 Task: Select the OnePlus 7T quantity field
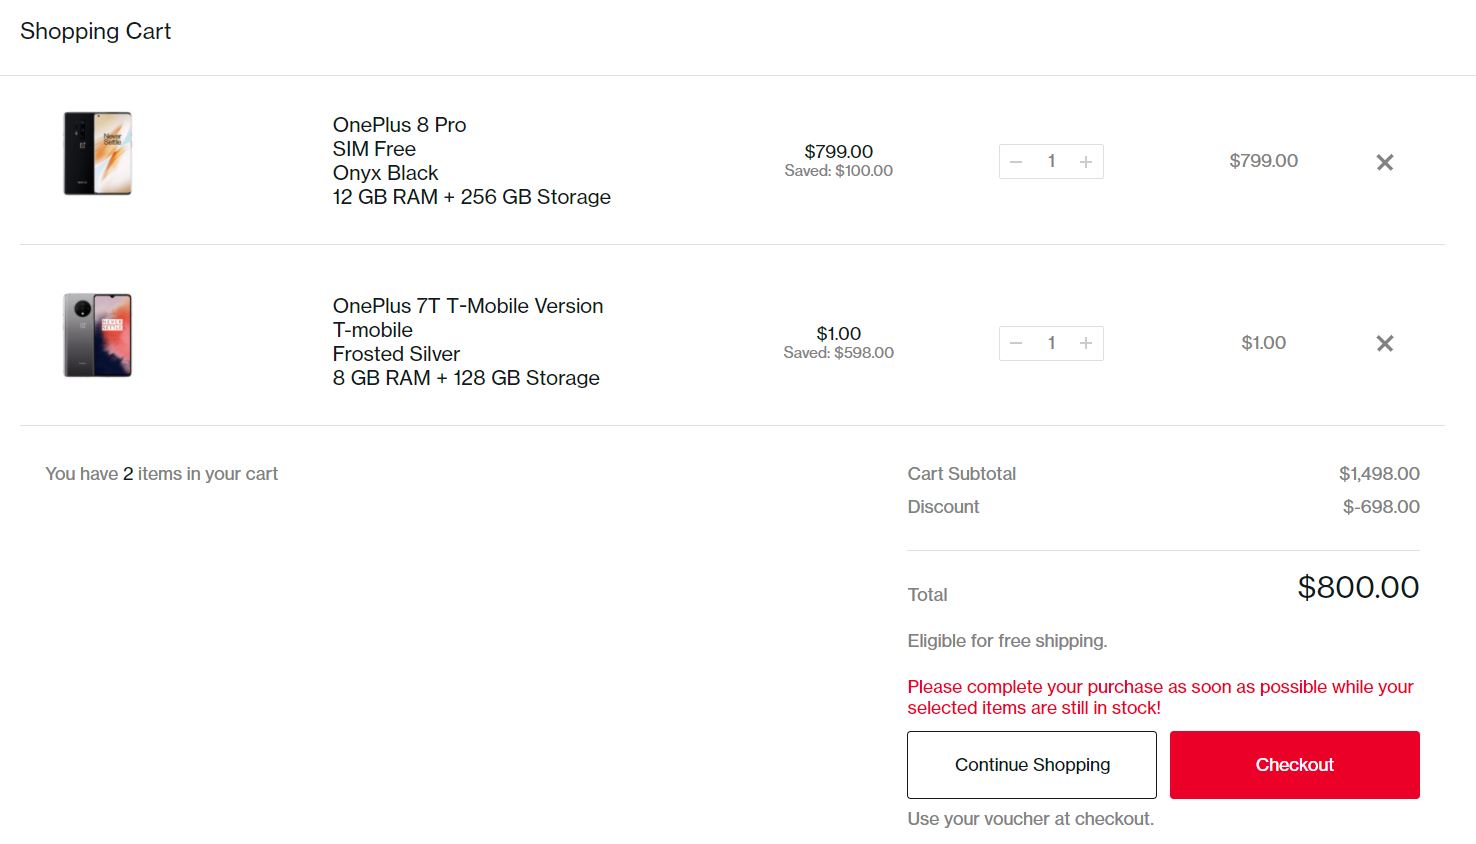point(1051,344)
